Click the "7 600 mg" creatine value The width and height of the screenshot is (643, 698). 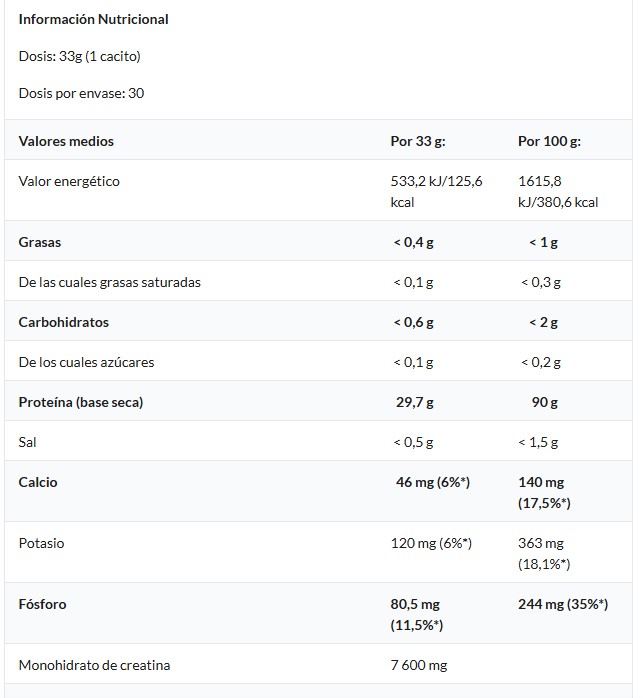[x=419, y=665]
